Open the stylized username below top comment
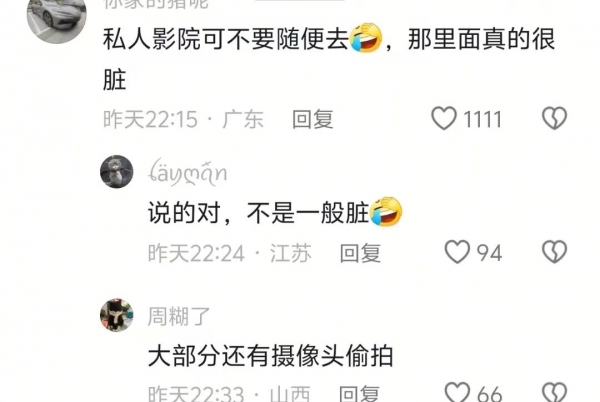The width and height of the screenshot is (600, 402). click(188, 173)
